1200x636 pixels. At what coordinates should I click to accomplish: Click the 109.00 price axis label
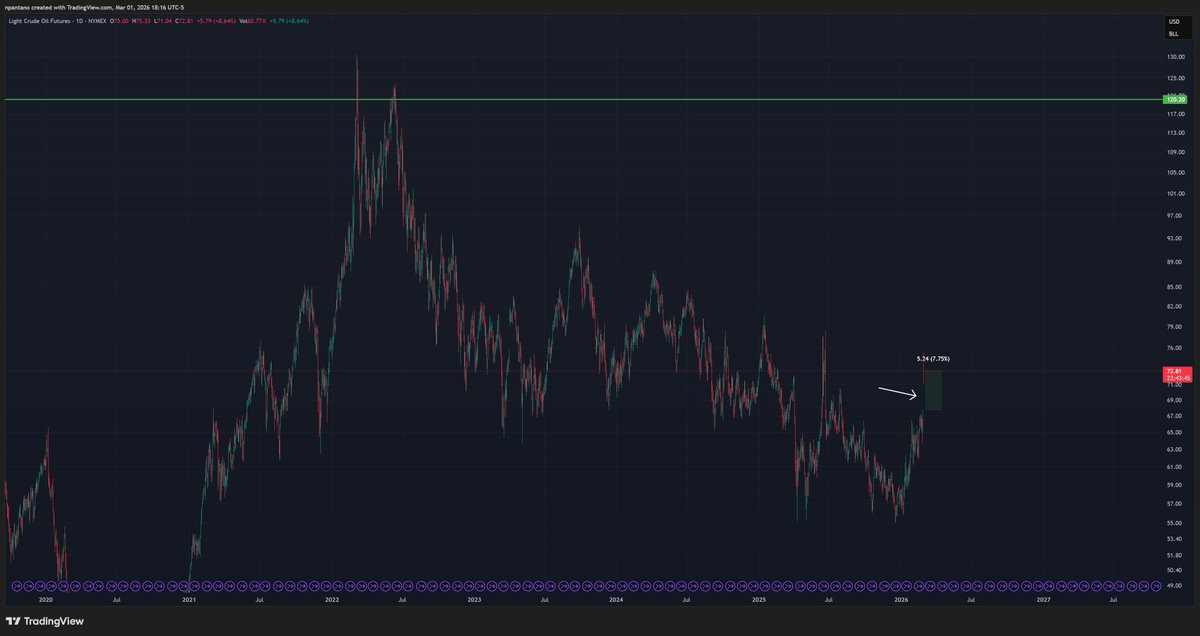tap(1174, 152)
